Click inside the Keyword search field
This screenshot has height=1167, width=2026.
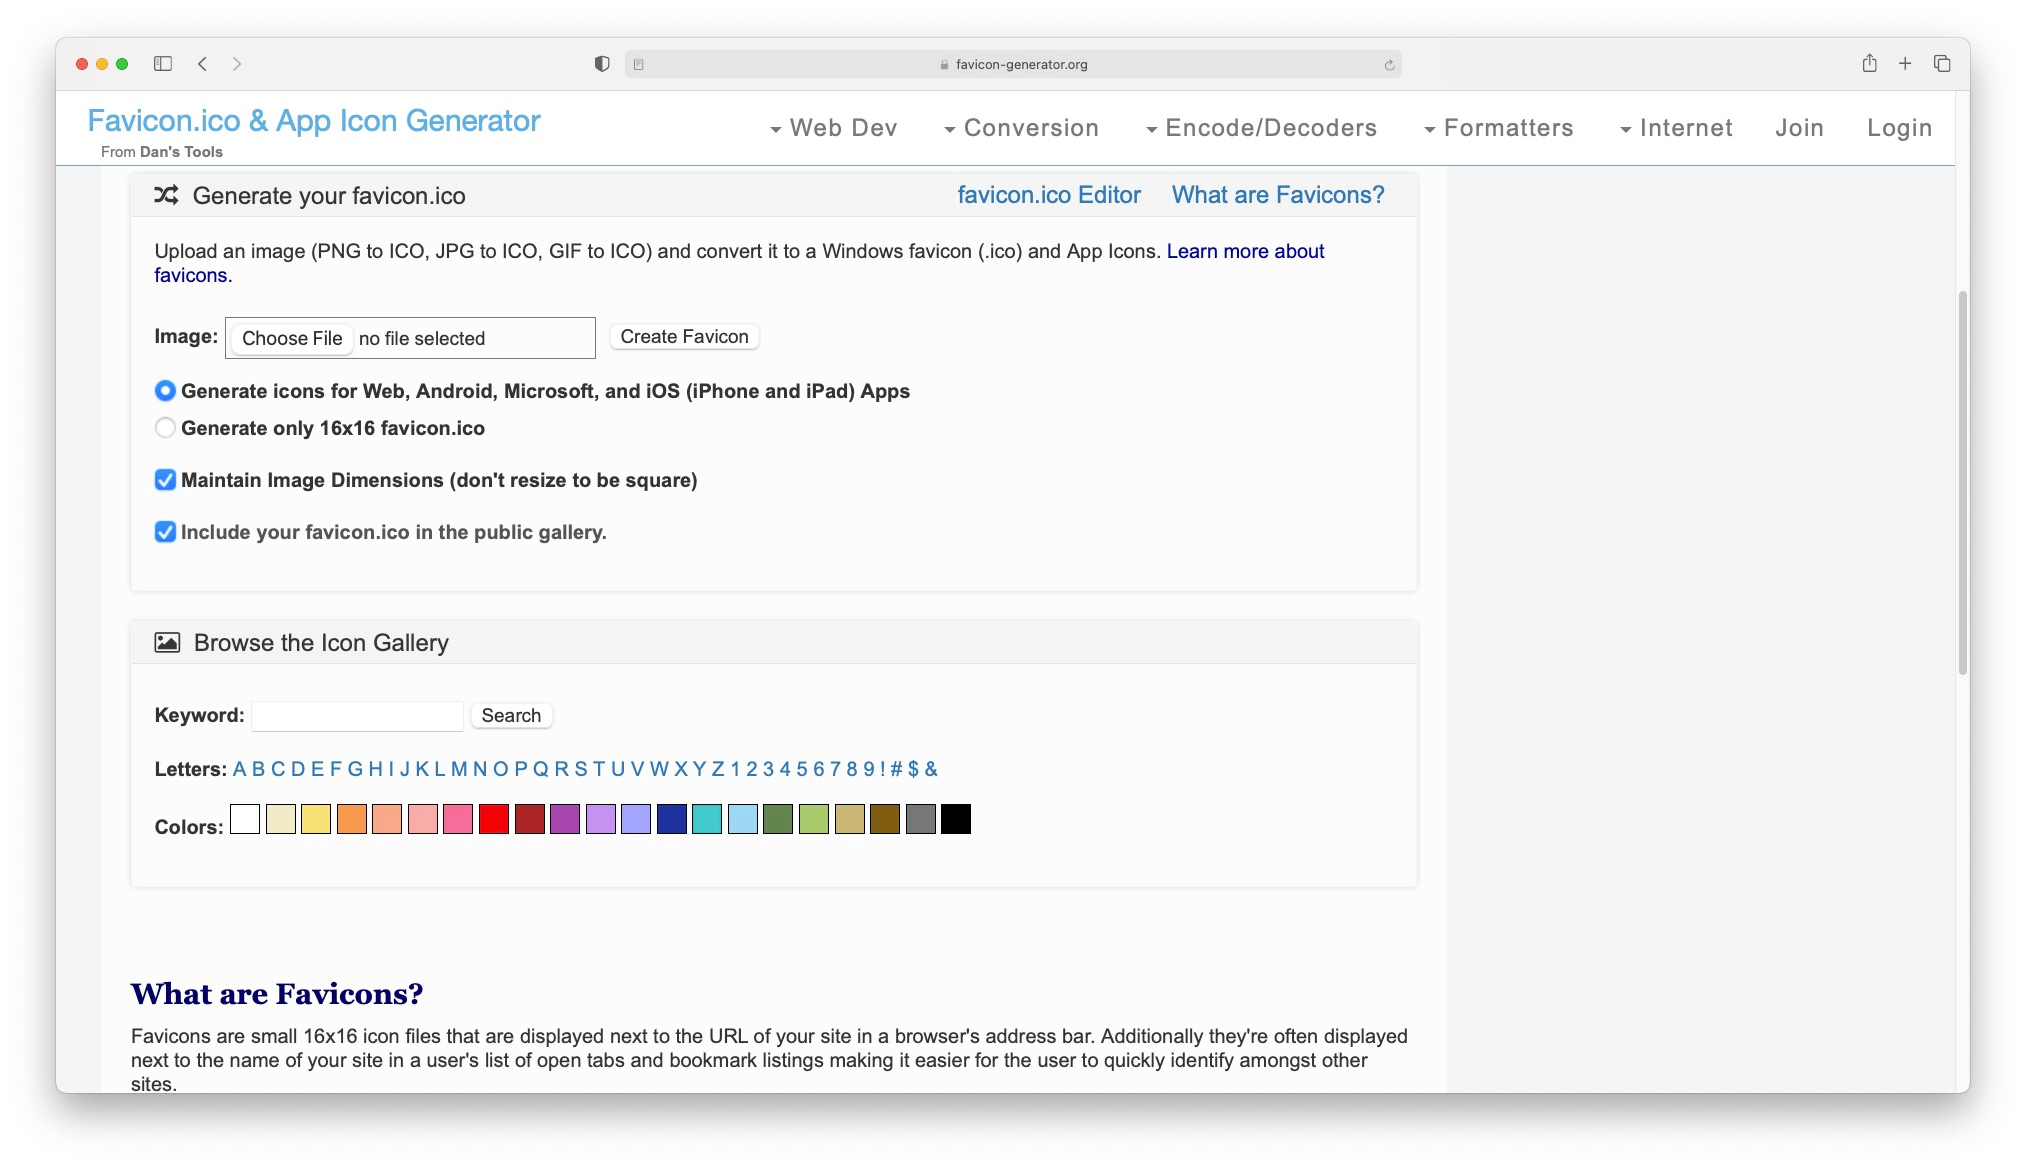point(356,715)
